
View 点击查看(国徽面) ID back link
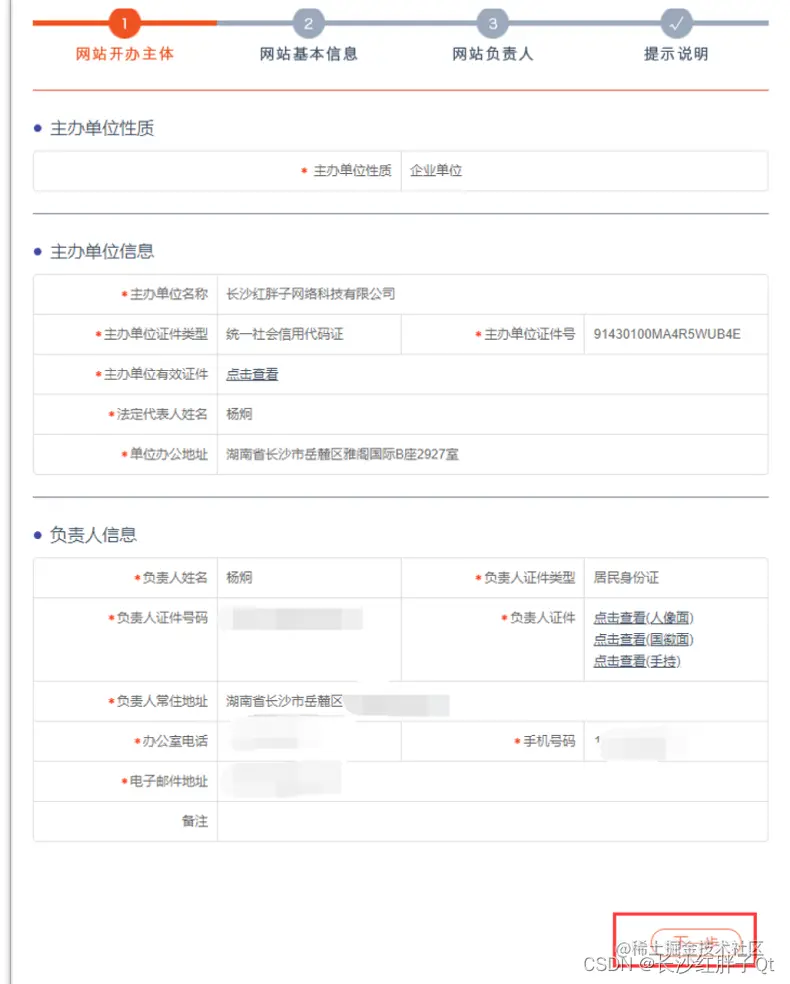(x=643, y=639)
